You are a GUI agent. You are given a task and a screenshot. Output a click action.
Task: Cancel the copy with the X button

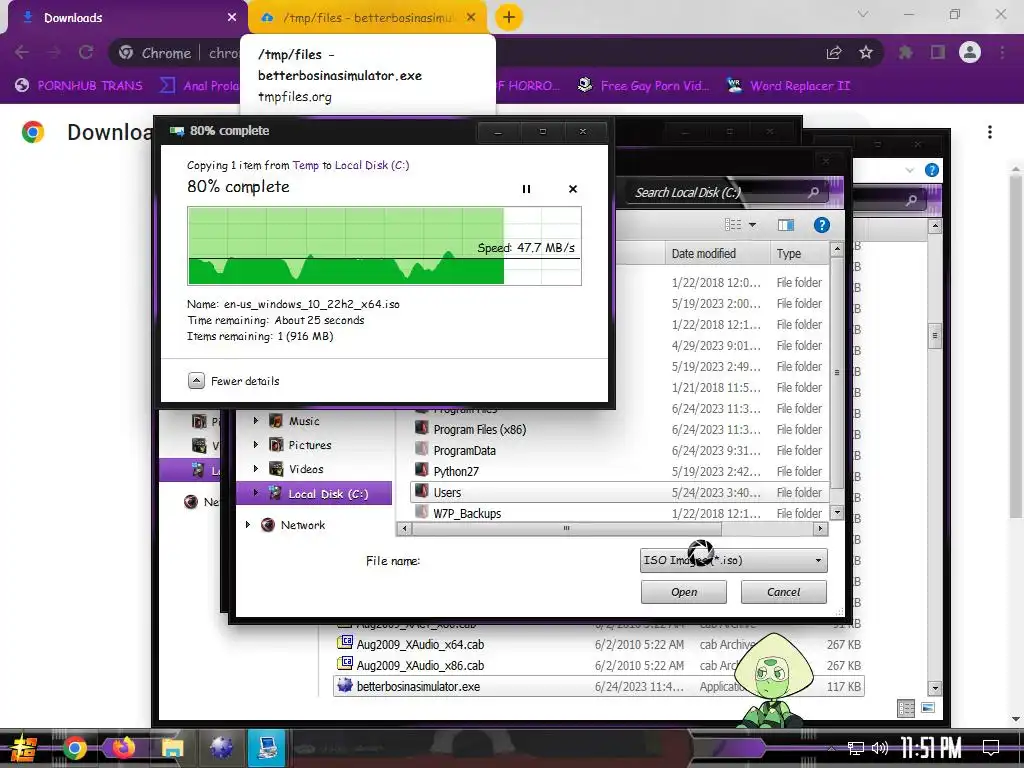pyautogui.click(x=573, y=189)
